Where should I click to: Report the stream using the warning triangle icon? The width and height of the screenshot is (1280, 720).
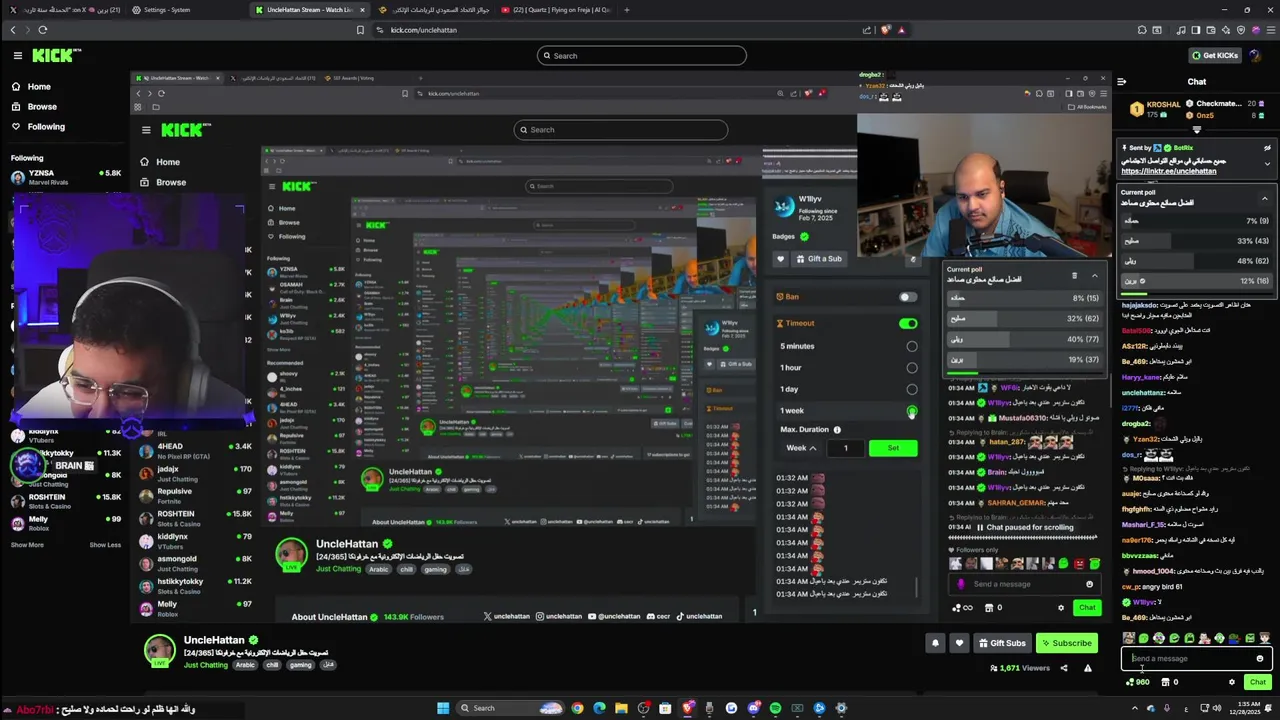click(1087, 668)
